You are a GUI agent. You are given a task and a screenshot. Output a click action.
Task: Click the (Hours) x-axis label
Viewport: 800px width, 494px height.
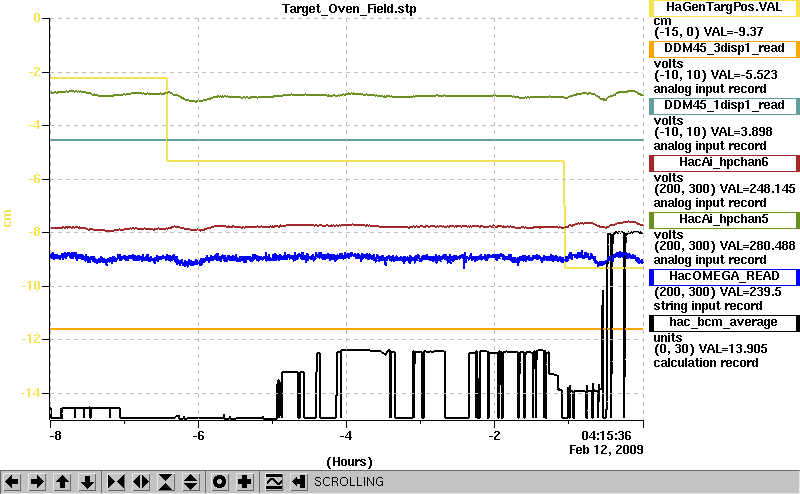pos(349,462)
